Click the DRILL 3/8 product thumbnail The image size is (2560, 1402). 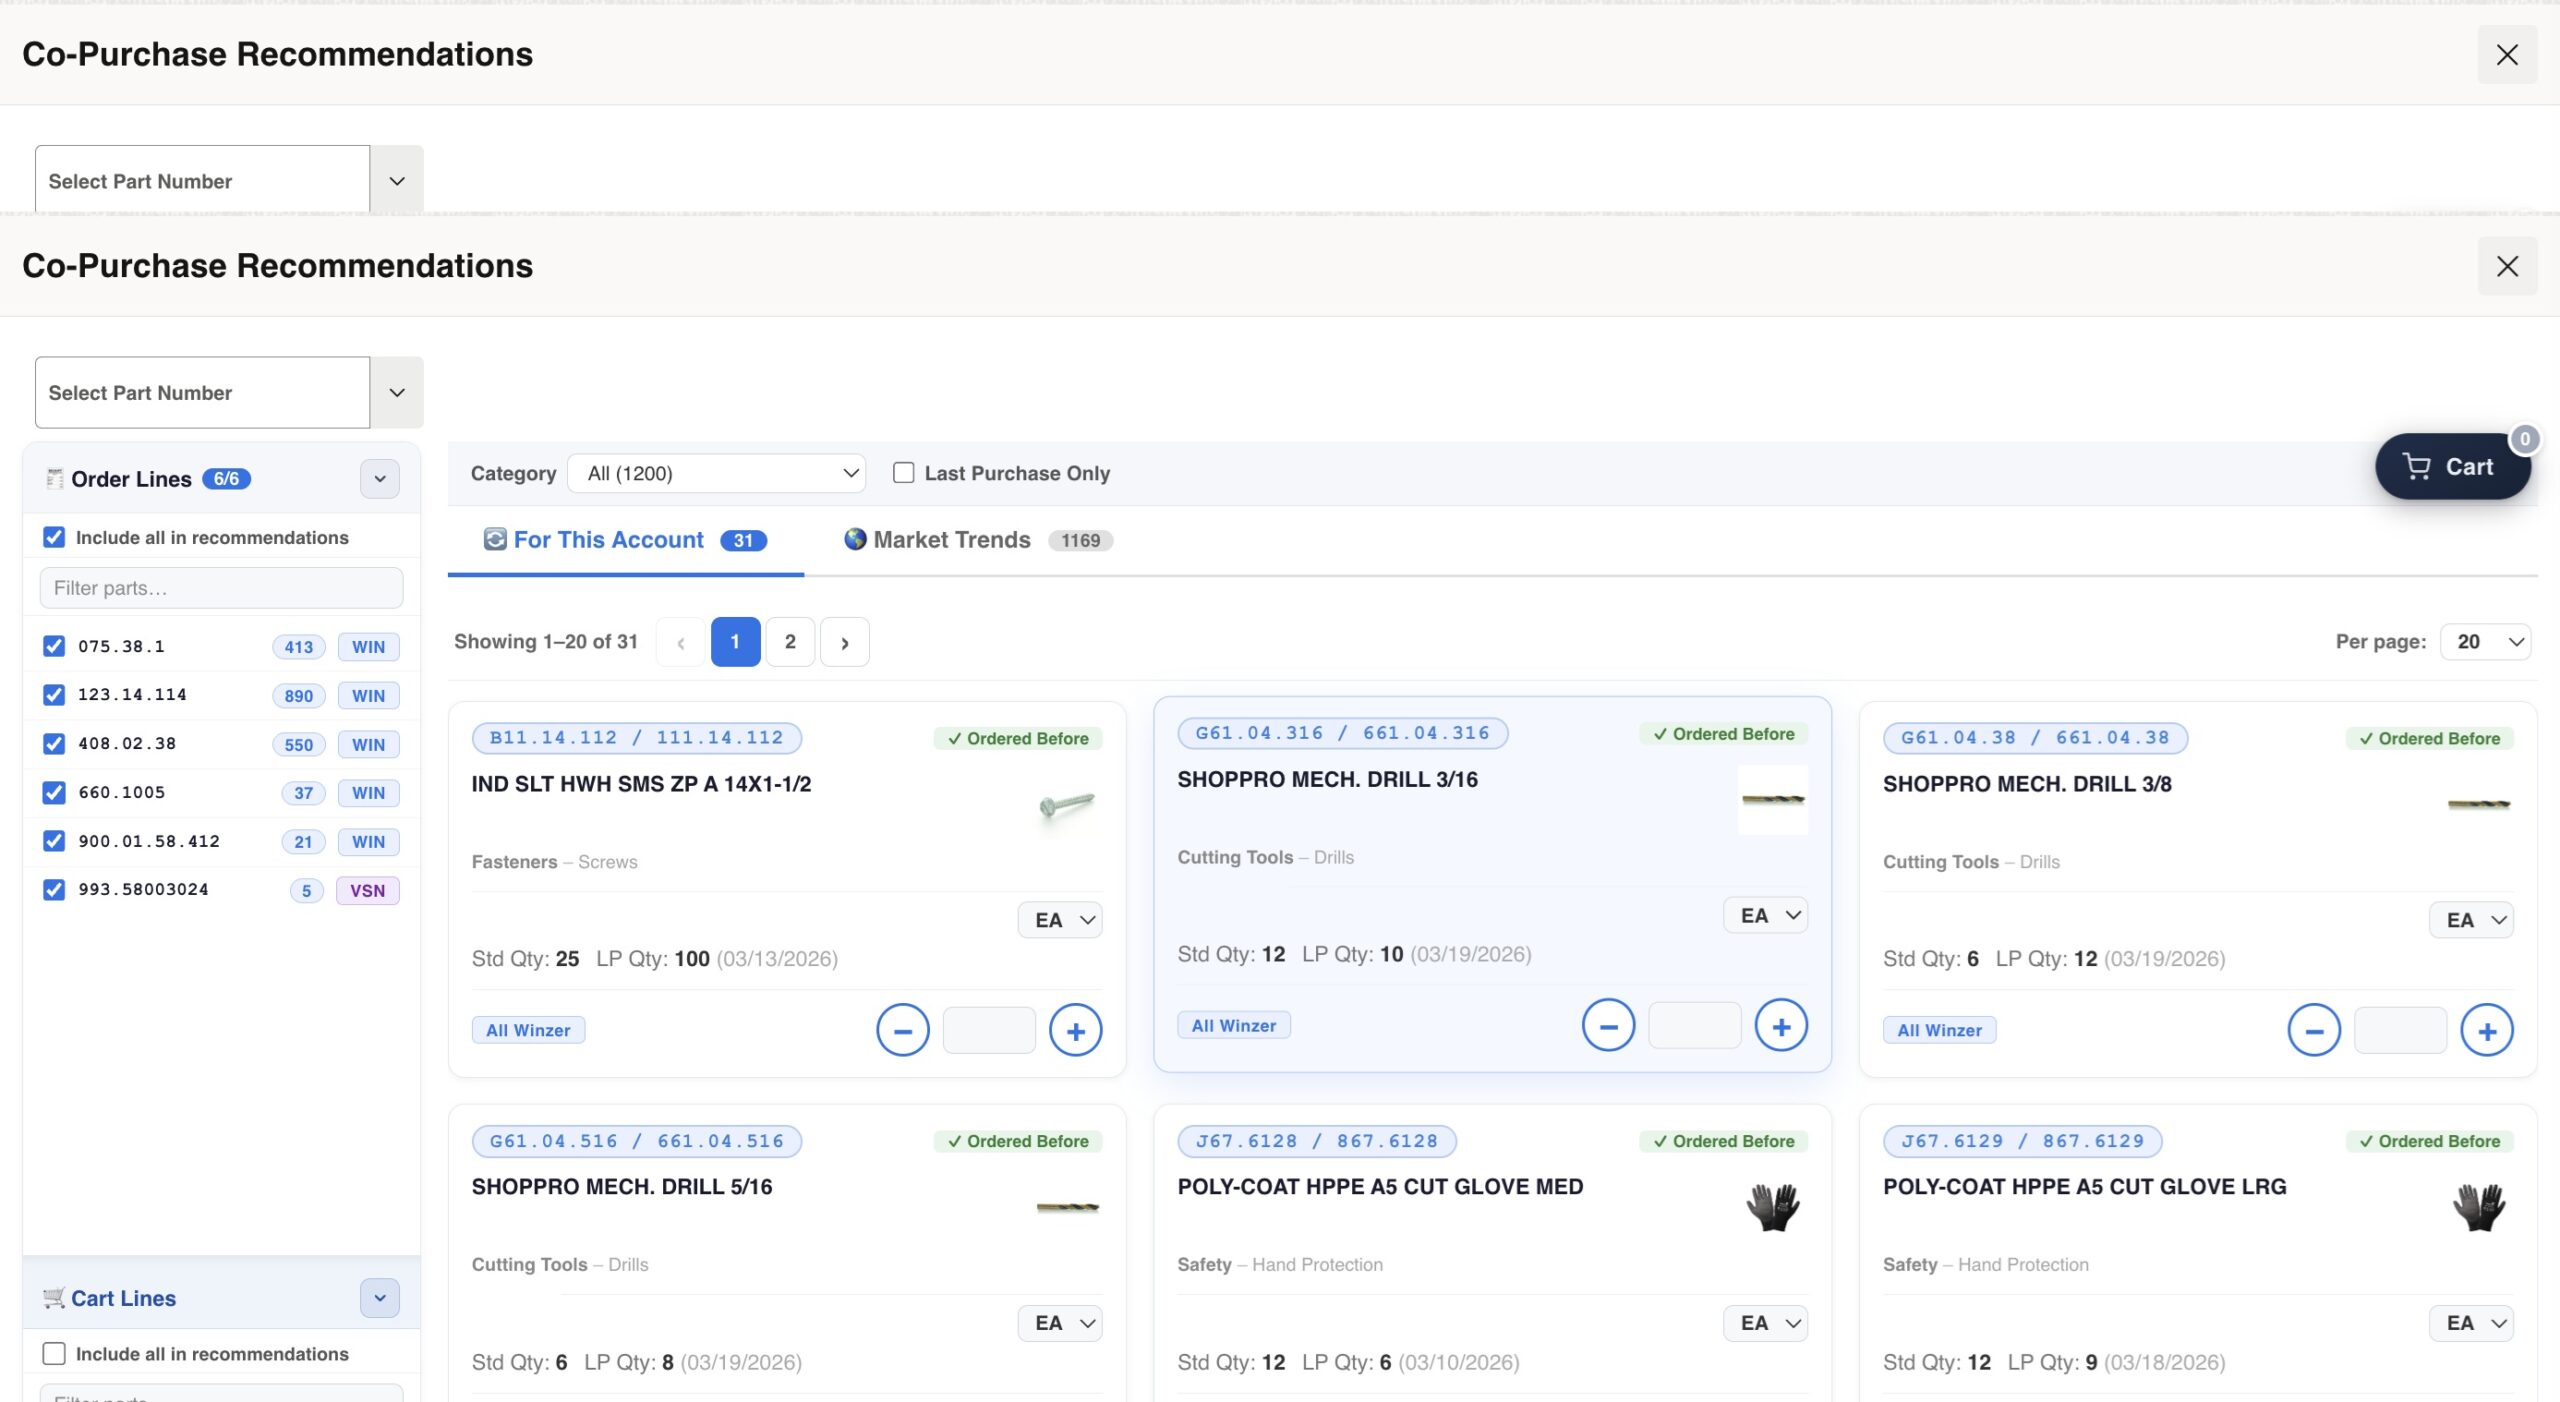click(2478, 804)
